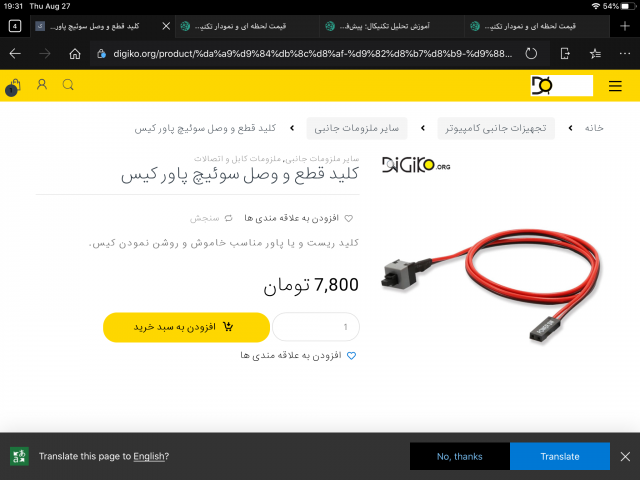Viewport: 640px width, 480px height.
Task: Open the hamburger menu
Action: point(615,86)
